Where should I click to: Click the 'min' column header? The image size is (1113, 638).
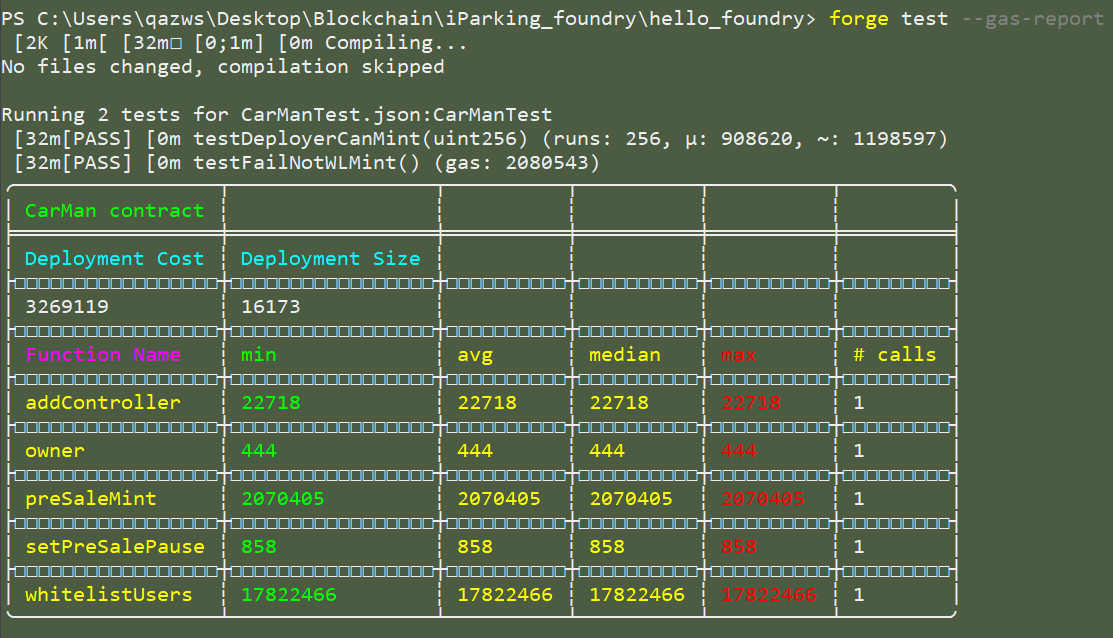point(258,354)
